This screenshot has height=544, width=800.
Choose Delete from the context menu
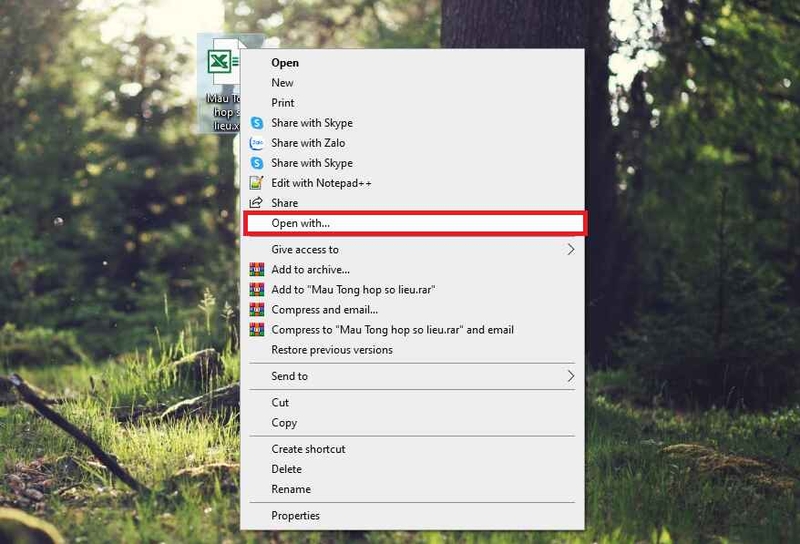pyautogui.click(x=413, y=469)
